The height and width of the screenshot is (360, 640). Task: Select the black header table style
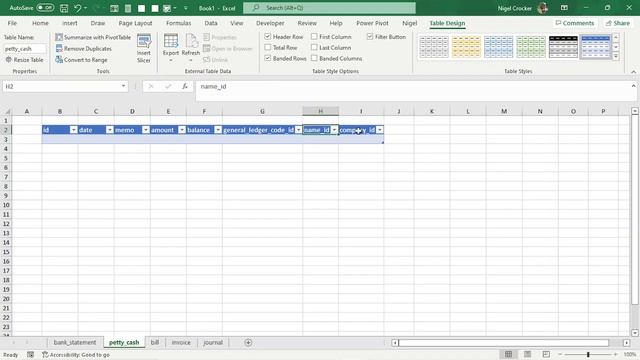tap(563, 47)
